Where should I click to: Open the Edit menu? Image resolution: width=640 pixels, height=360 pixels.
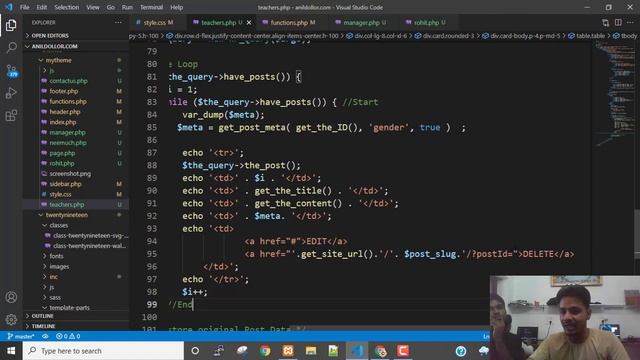coord(42,7)
